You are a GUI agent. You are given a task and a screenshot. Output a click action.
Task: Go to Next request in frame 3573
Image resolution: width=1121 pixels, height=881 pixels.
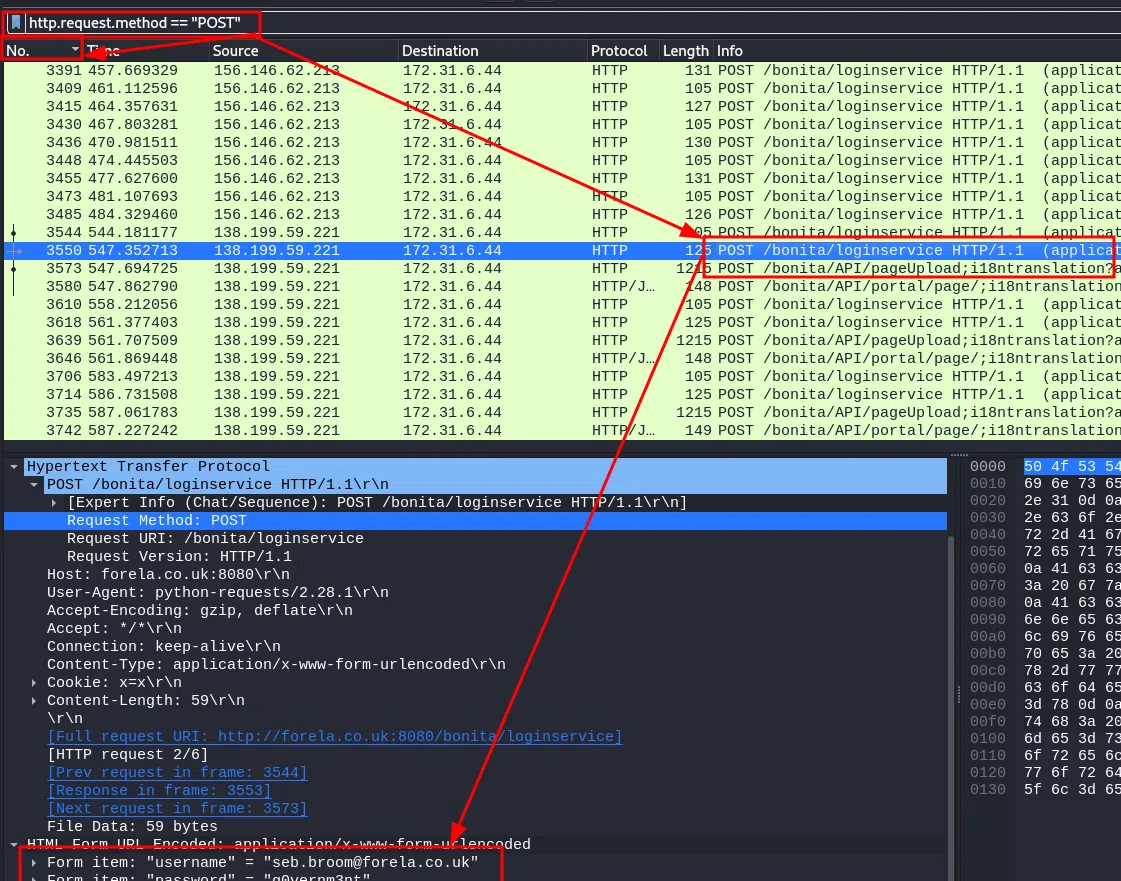[177, 809]
